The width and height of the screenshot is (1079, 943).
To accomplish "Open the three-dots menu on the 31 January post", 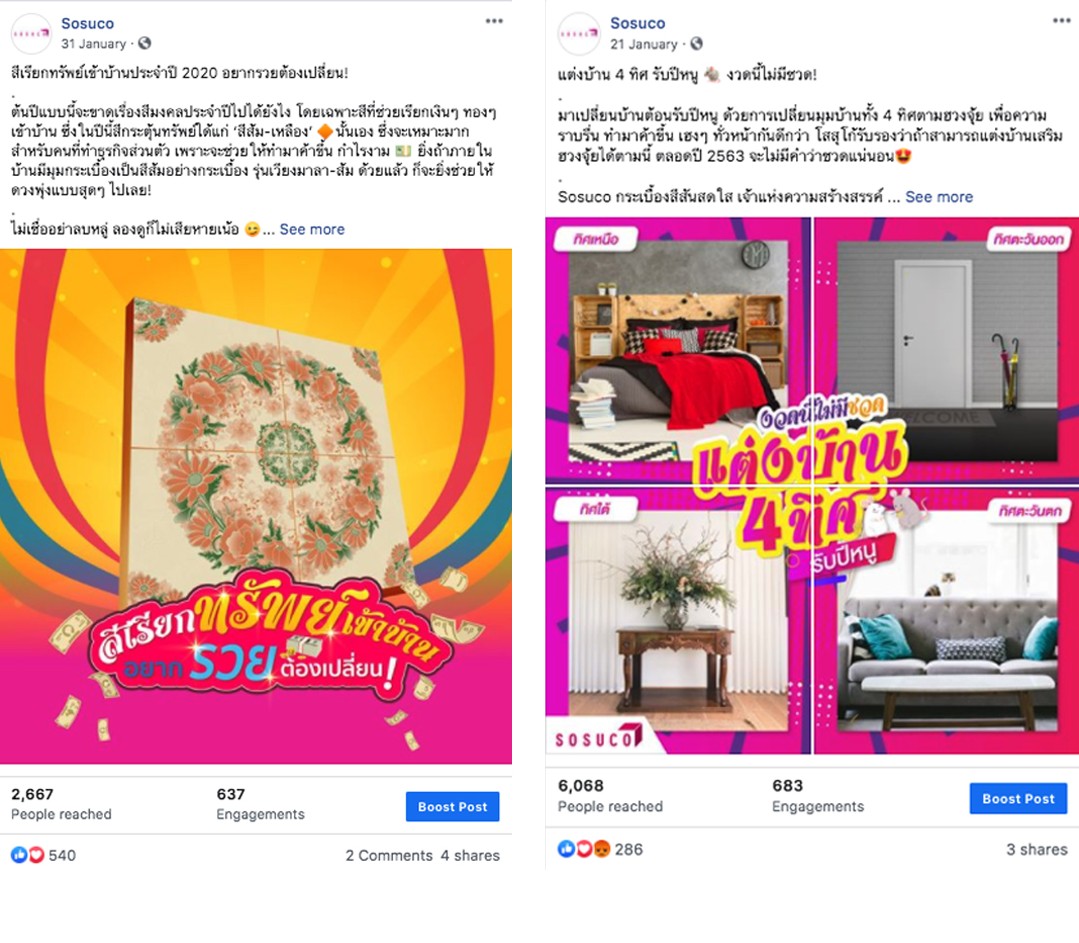I will [x=494, y=21].
